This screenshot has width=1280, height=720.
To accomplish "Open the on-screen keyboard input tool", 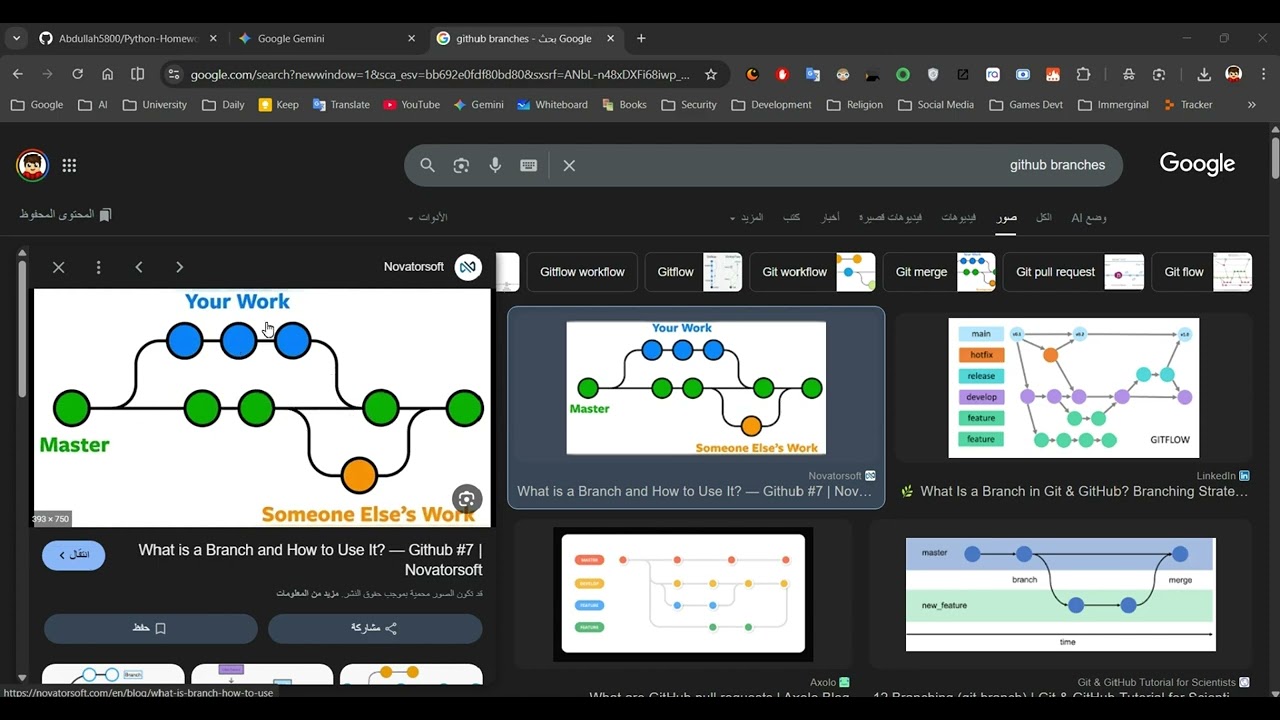I will click(x=529, y=165).
